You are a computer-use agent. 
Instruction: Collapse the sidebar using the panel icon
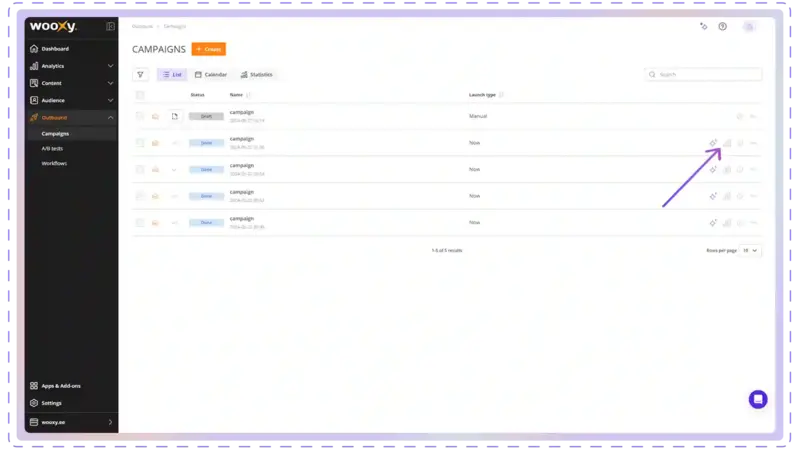point(110,26)
